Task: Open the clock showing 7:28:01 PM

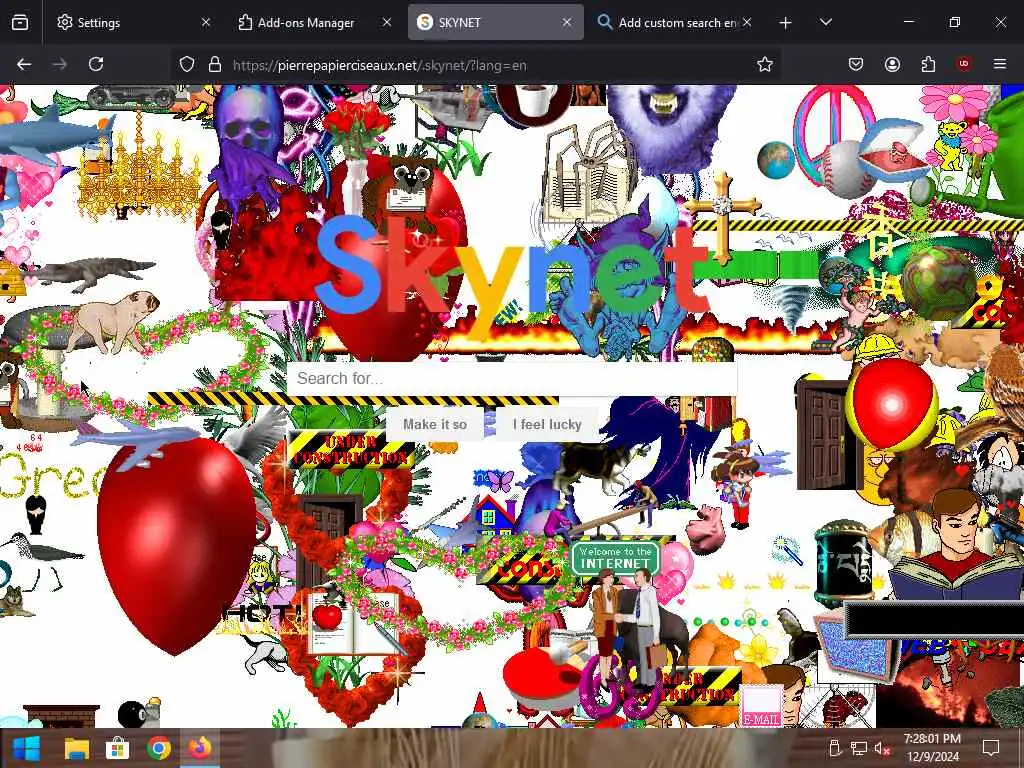Action: tap(932, 748)
